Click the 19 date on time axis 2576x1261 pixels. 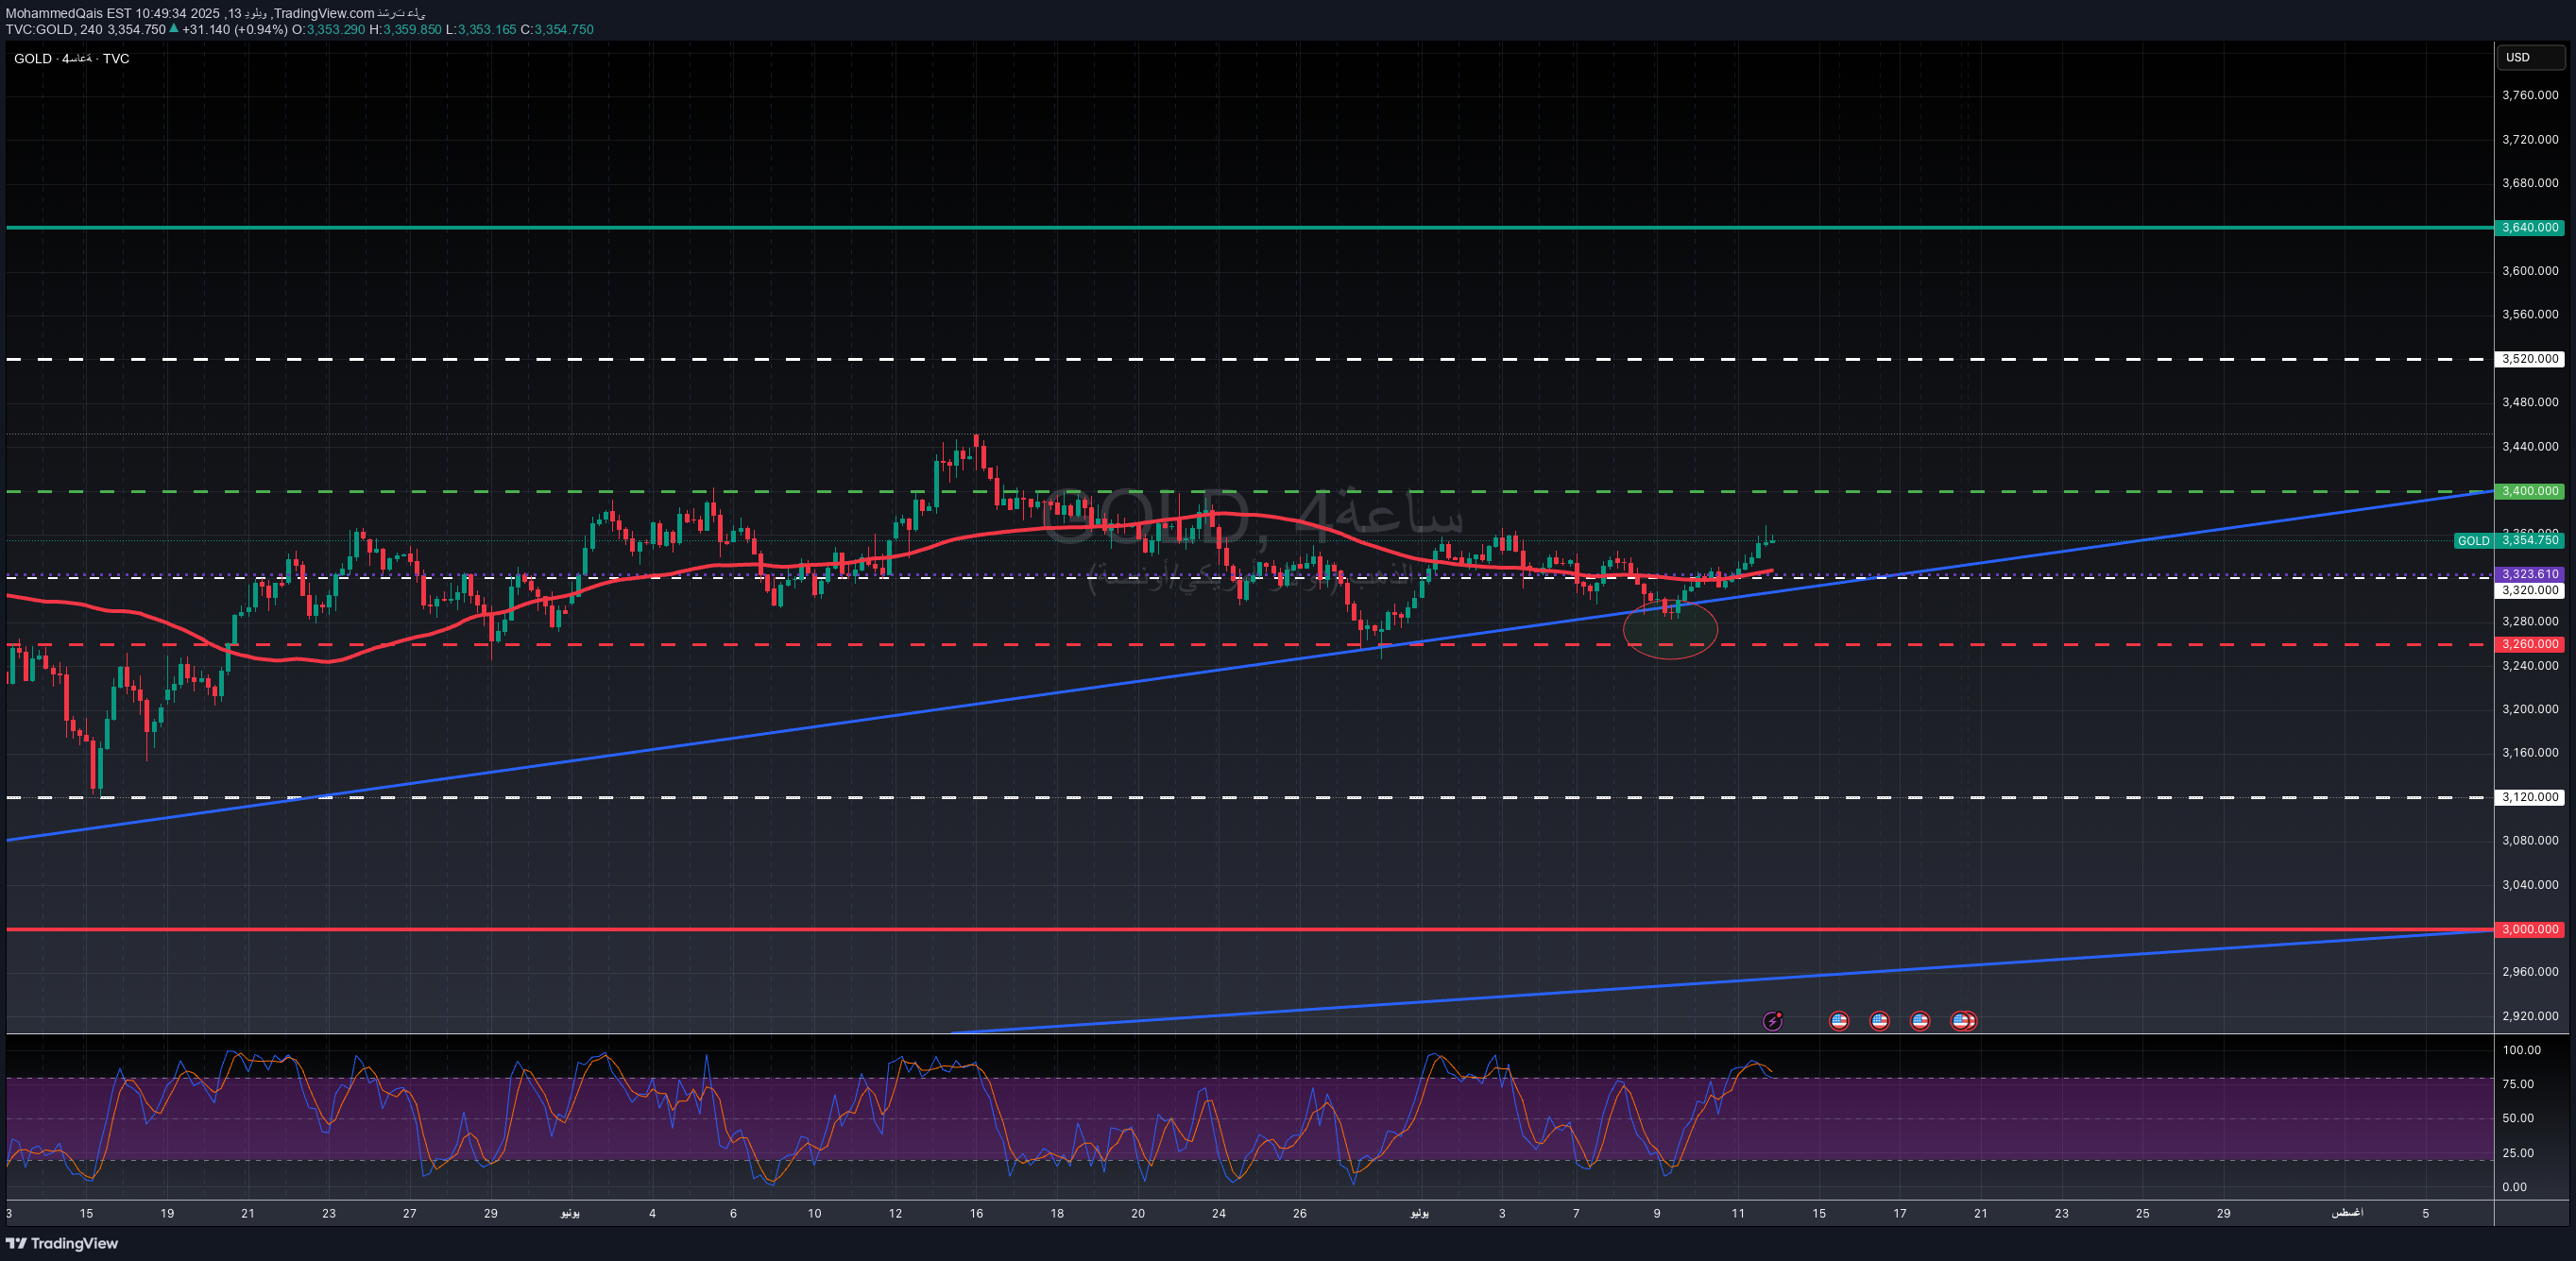(167, 1213)
